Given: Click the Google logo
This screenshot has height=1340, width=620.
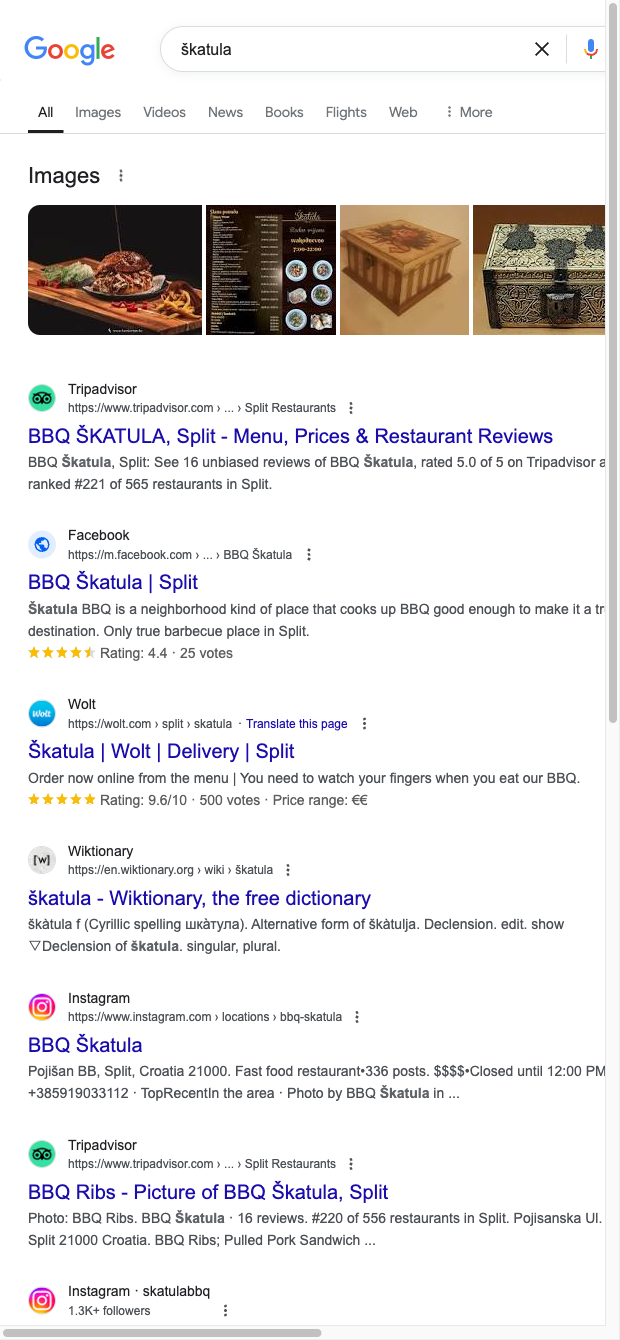Looking at the screenshot, I should tap(69, 50).
